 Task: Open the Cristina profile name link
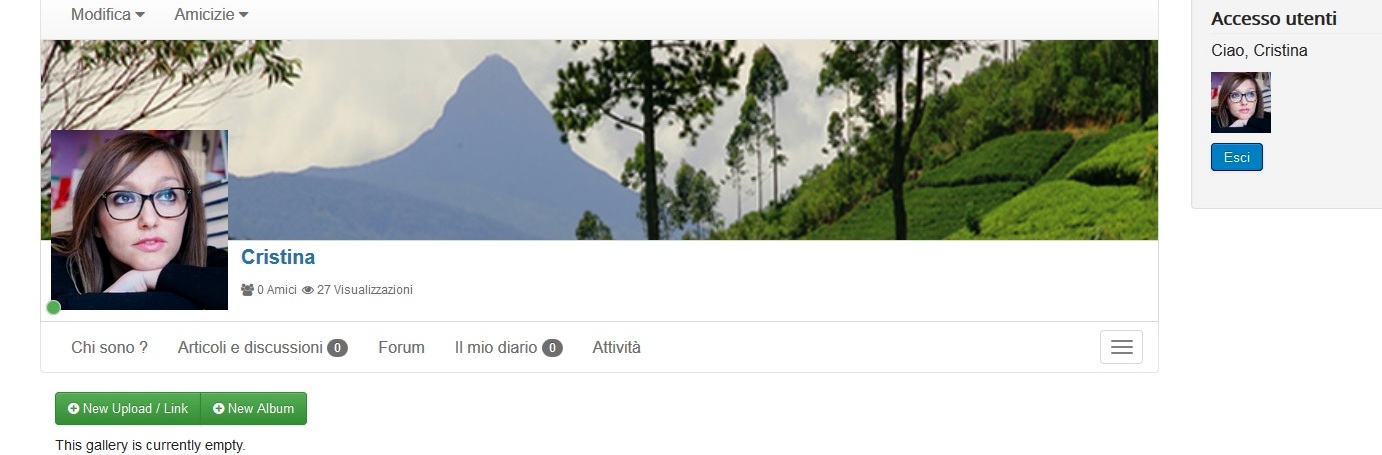[x=278, y=257]
